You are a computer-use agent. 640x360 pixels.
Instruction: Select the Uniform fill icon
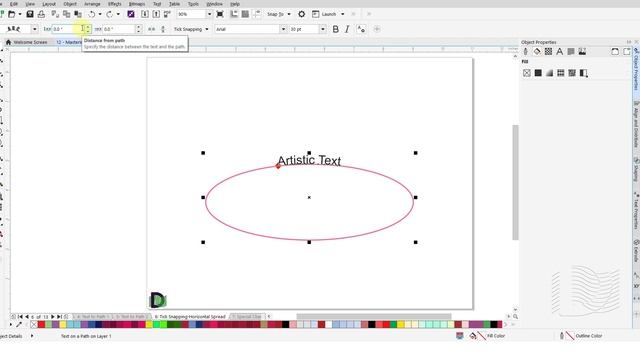click(538, 73)
